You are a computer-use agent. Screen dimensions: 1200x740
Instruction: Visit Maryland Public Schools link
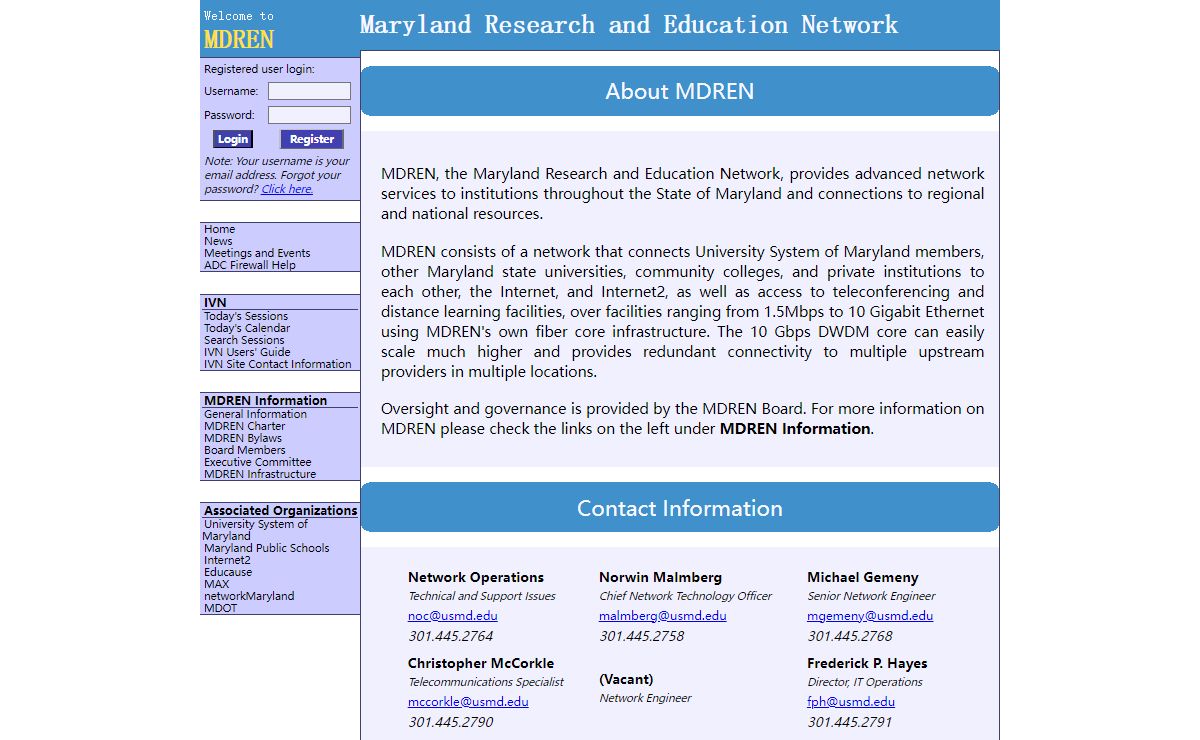pos(266,548)
